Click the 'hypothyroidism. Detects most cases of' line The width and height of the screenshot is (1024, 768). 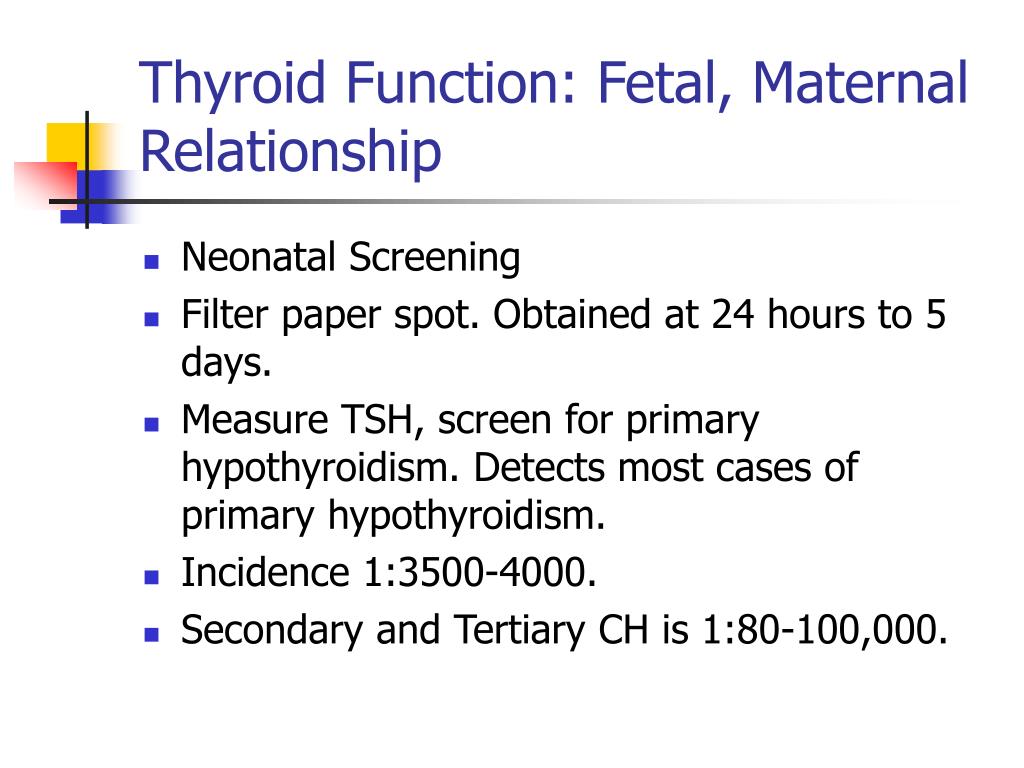point(520,468)
